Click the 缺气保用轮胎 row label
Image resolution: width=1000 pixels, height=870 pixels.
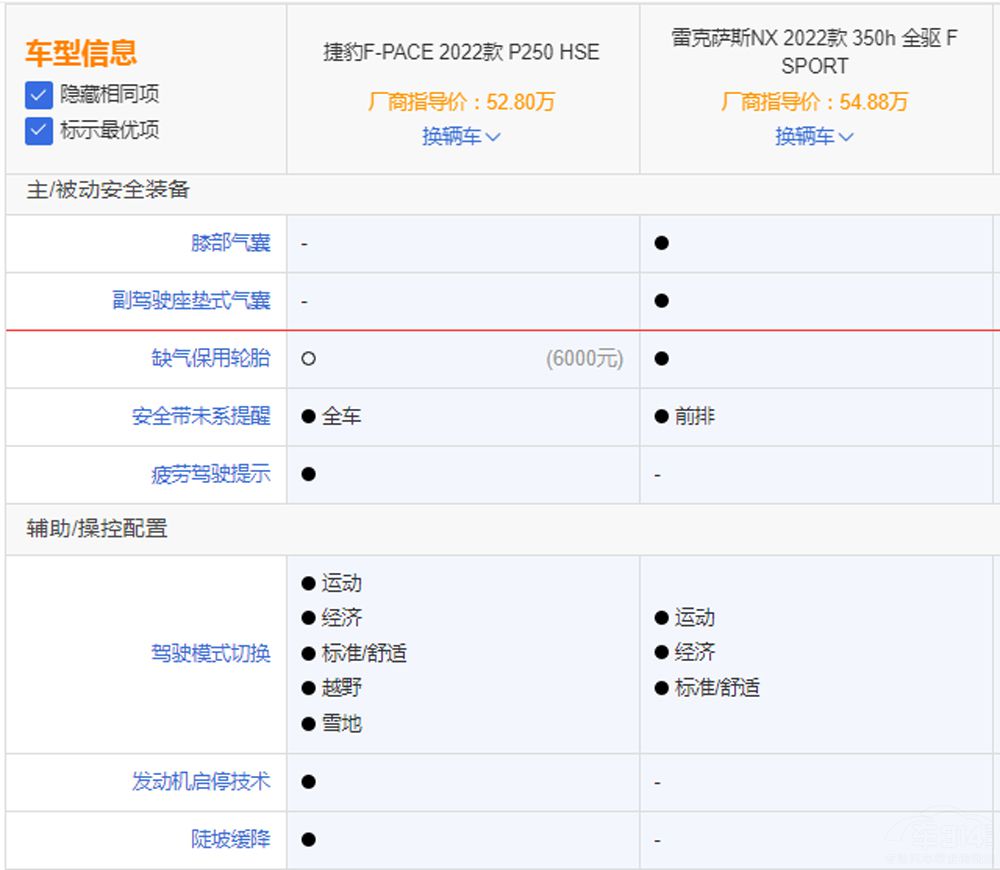(210, 359)
